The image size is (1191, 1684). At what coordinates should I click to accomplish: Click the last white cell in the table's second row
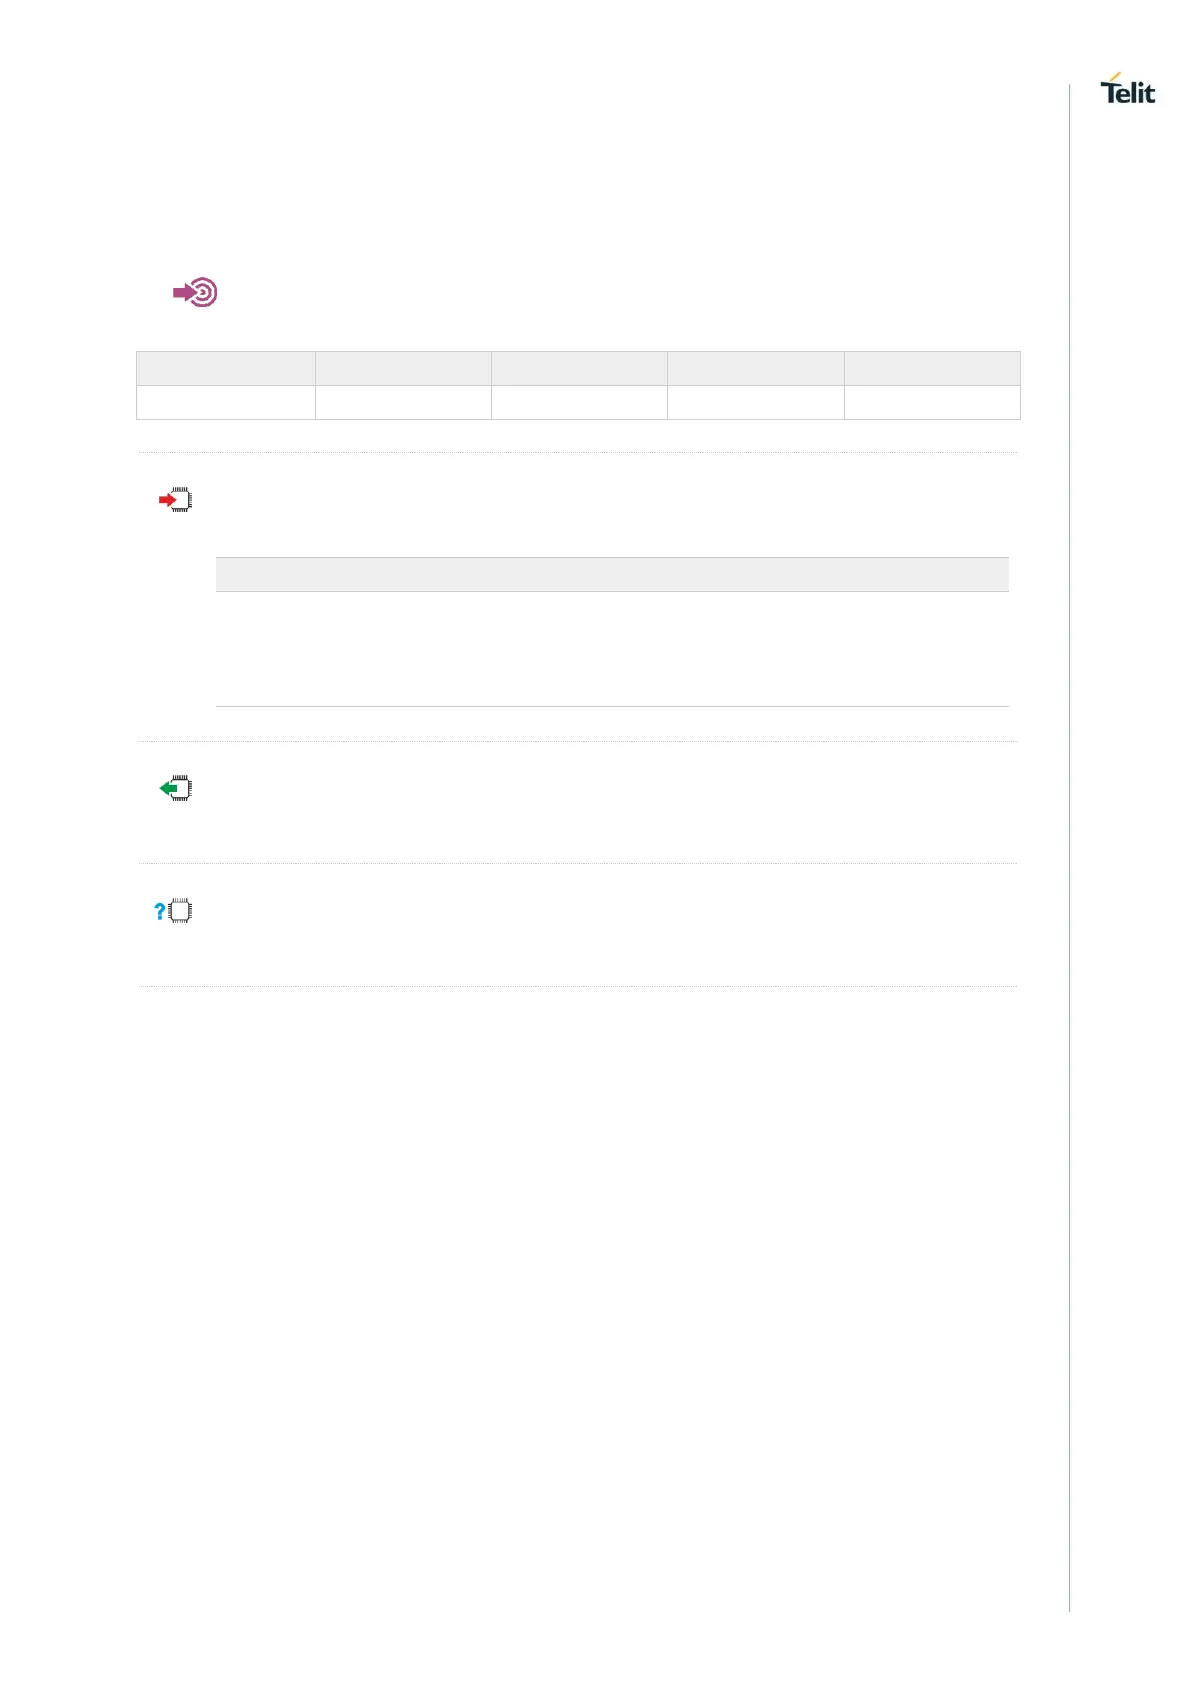932,402
